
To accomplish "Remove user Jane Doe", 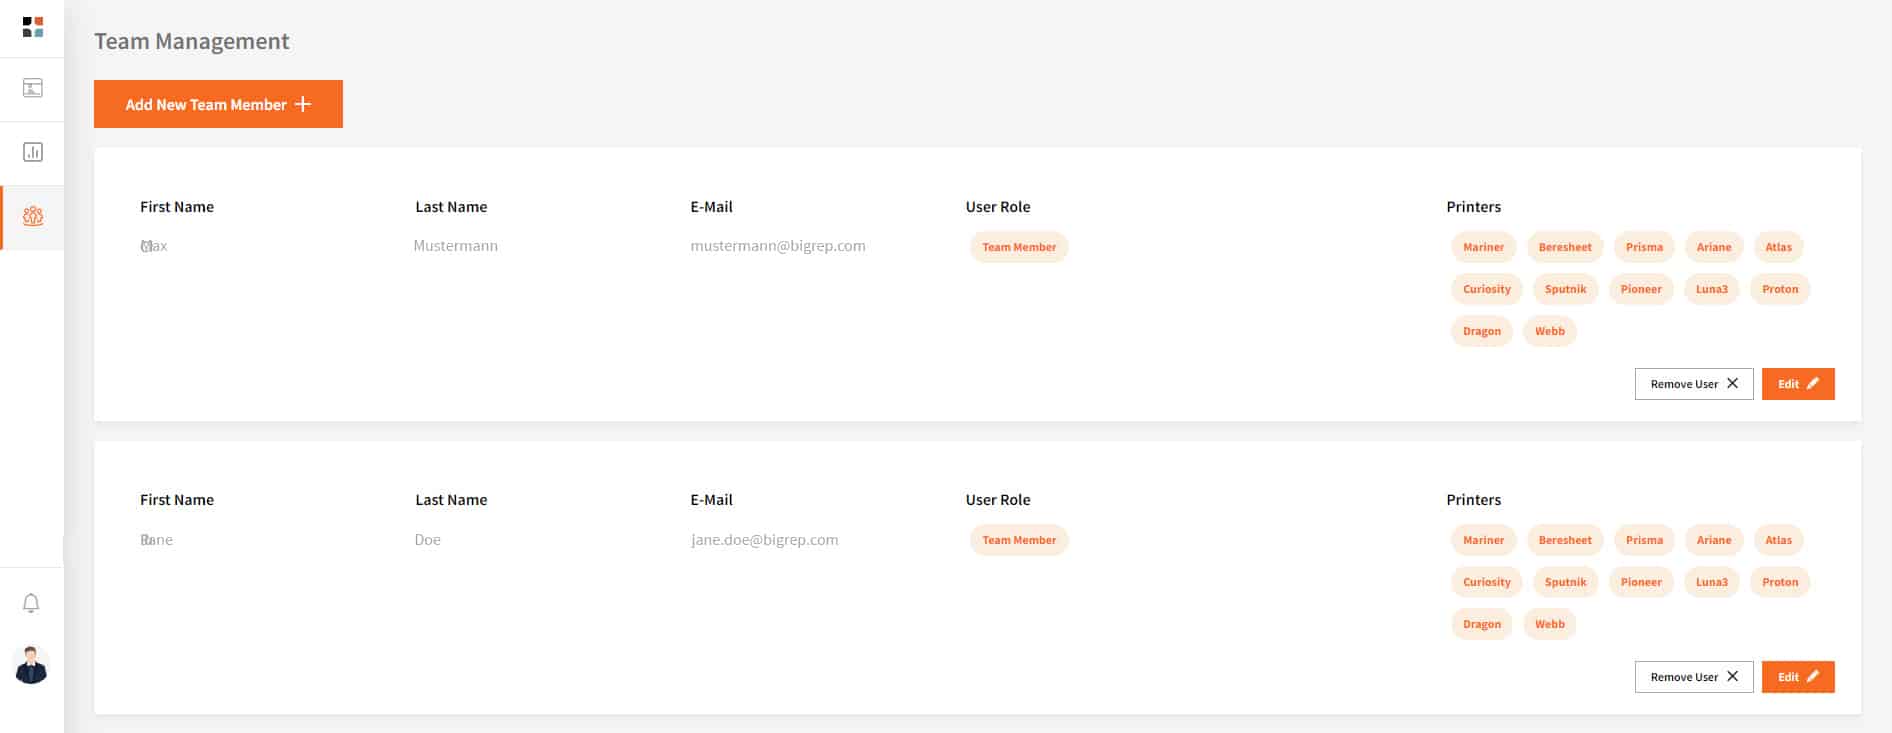I will [1694, 677].
